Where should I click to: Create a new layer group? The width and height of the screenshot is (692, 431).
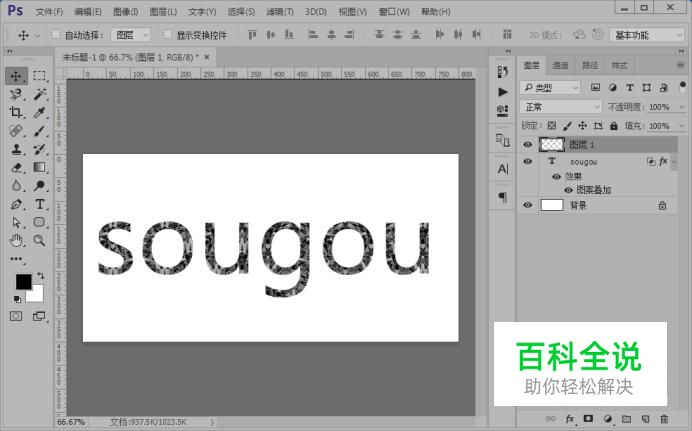[626, 419]
